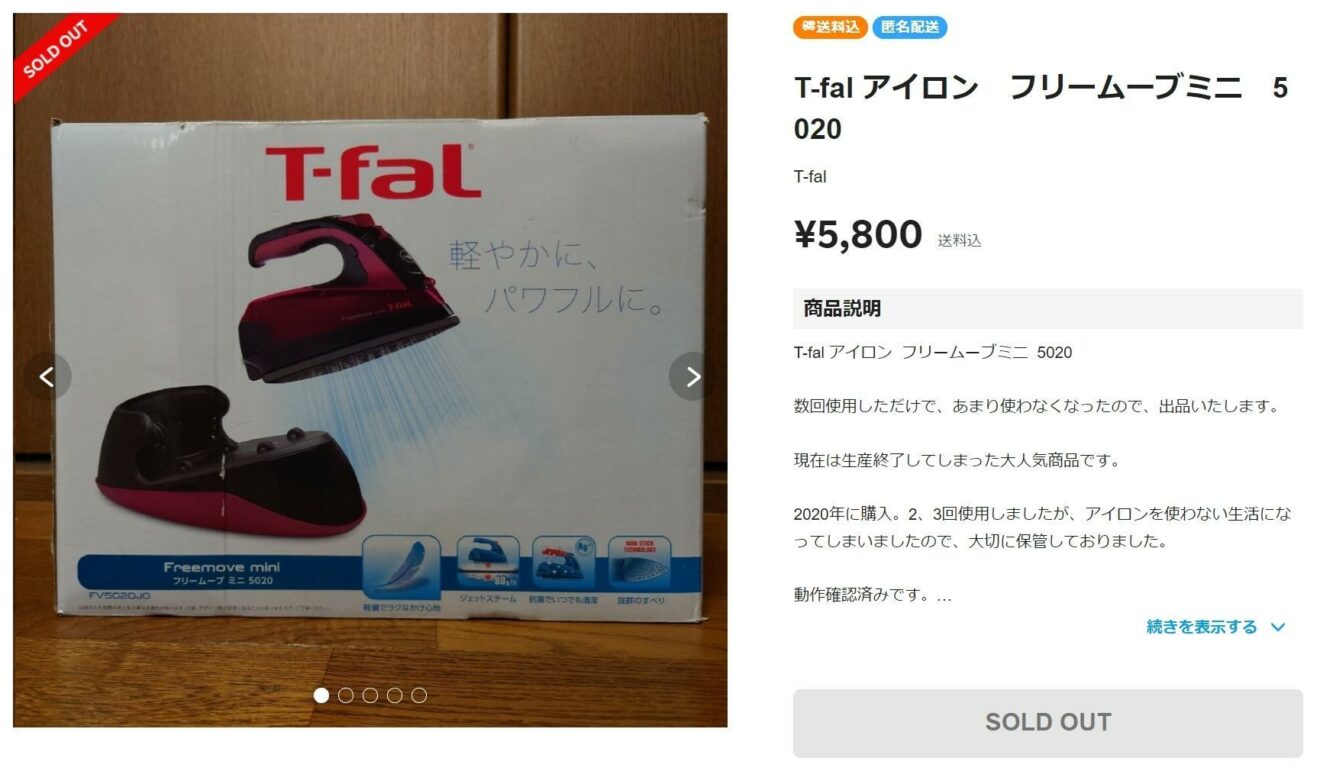Advance to the next product photo

(x=693, y=377)
